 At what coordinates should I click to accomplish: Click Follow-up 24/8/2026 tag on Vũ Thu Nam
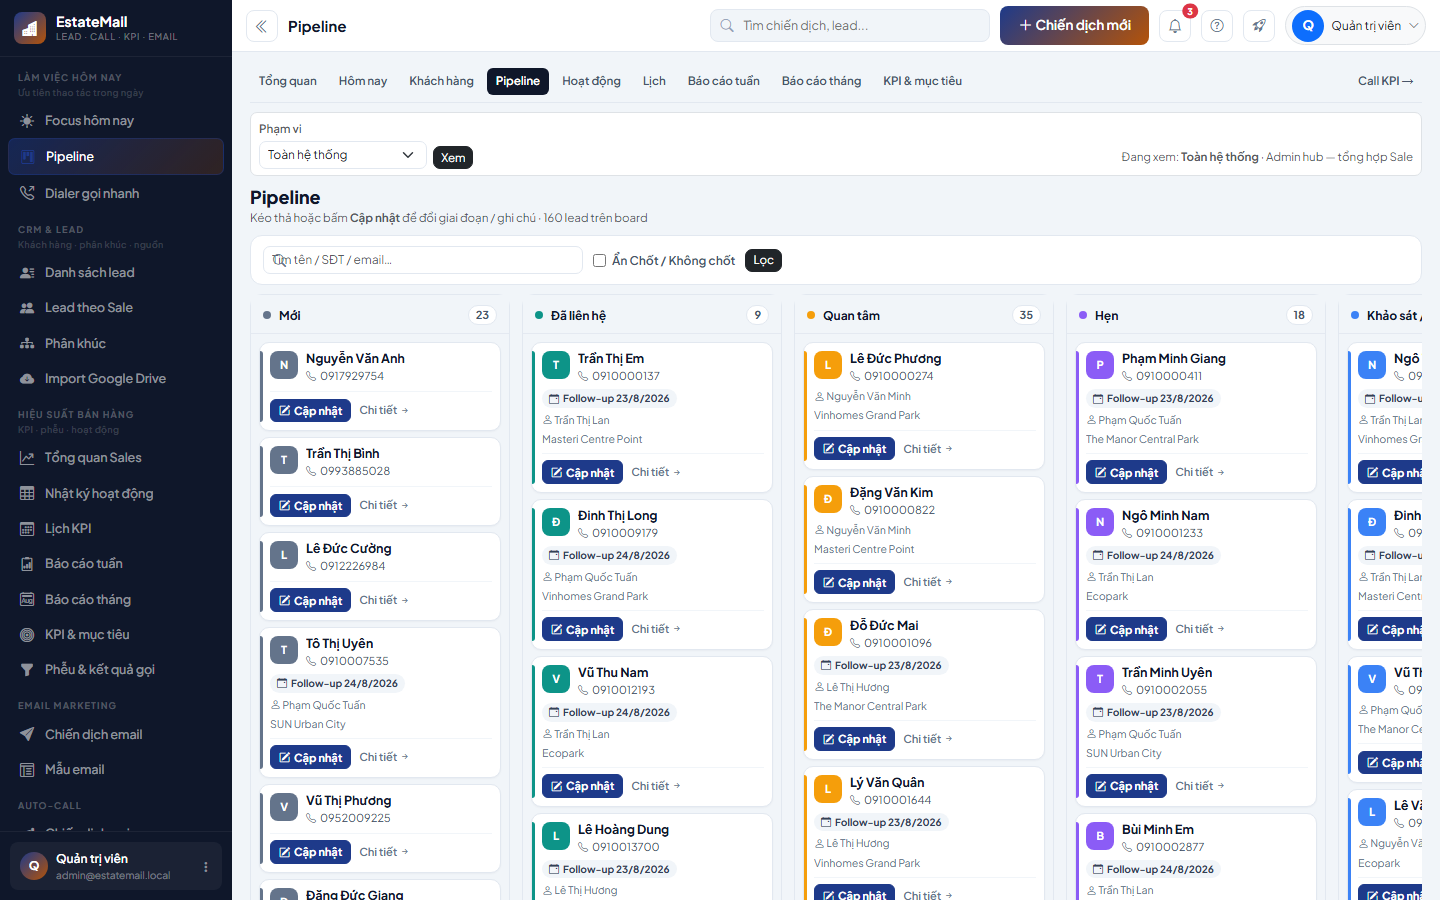click(609, 713)
